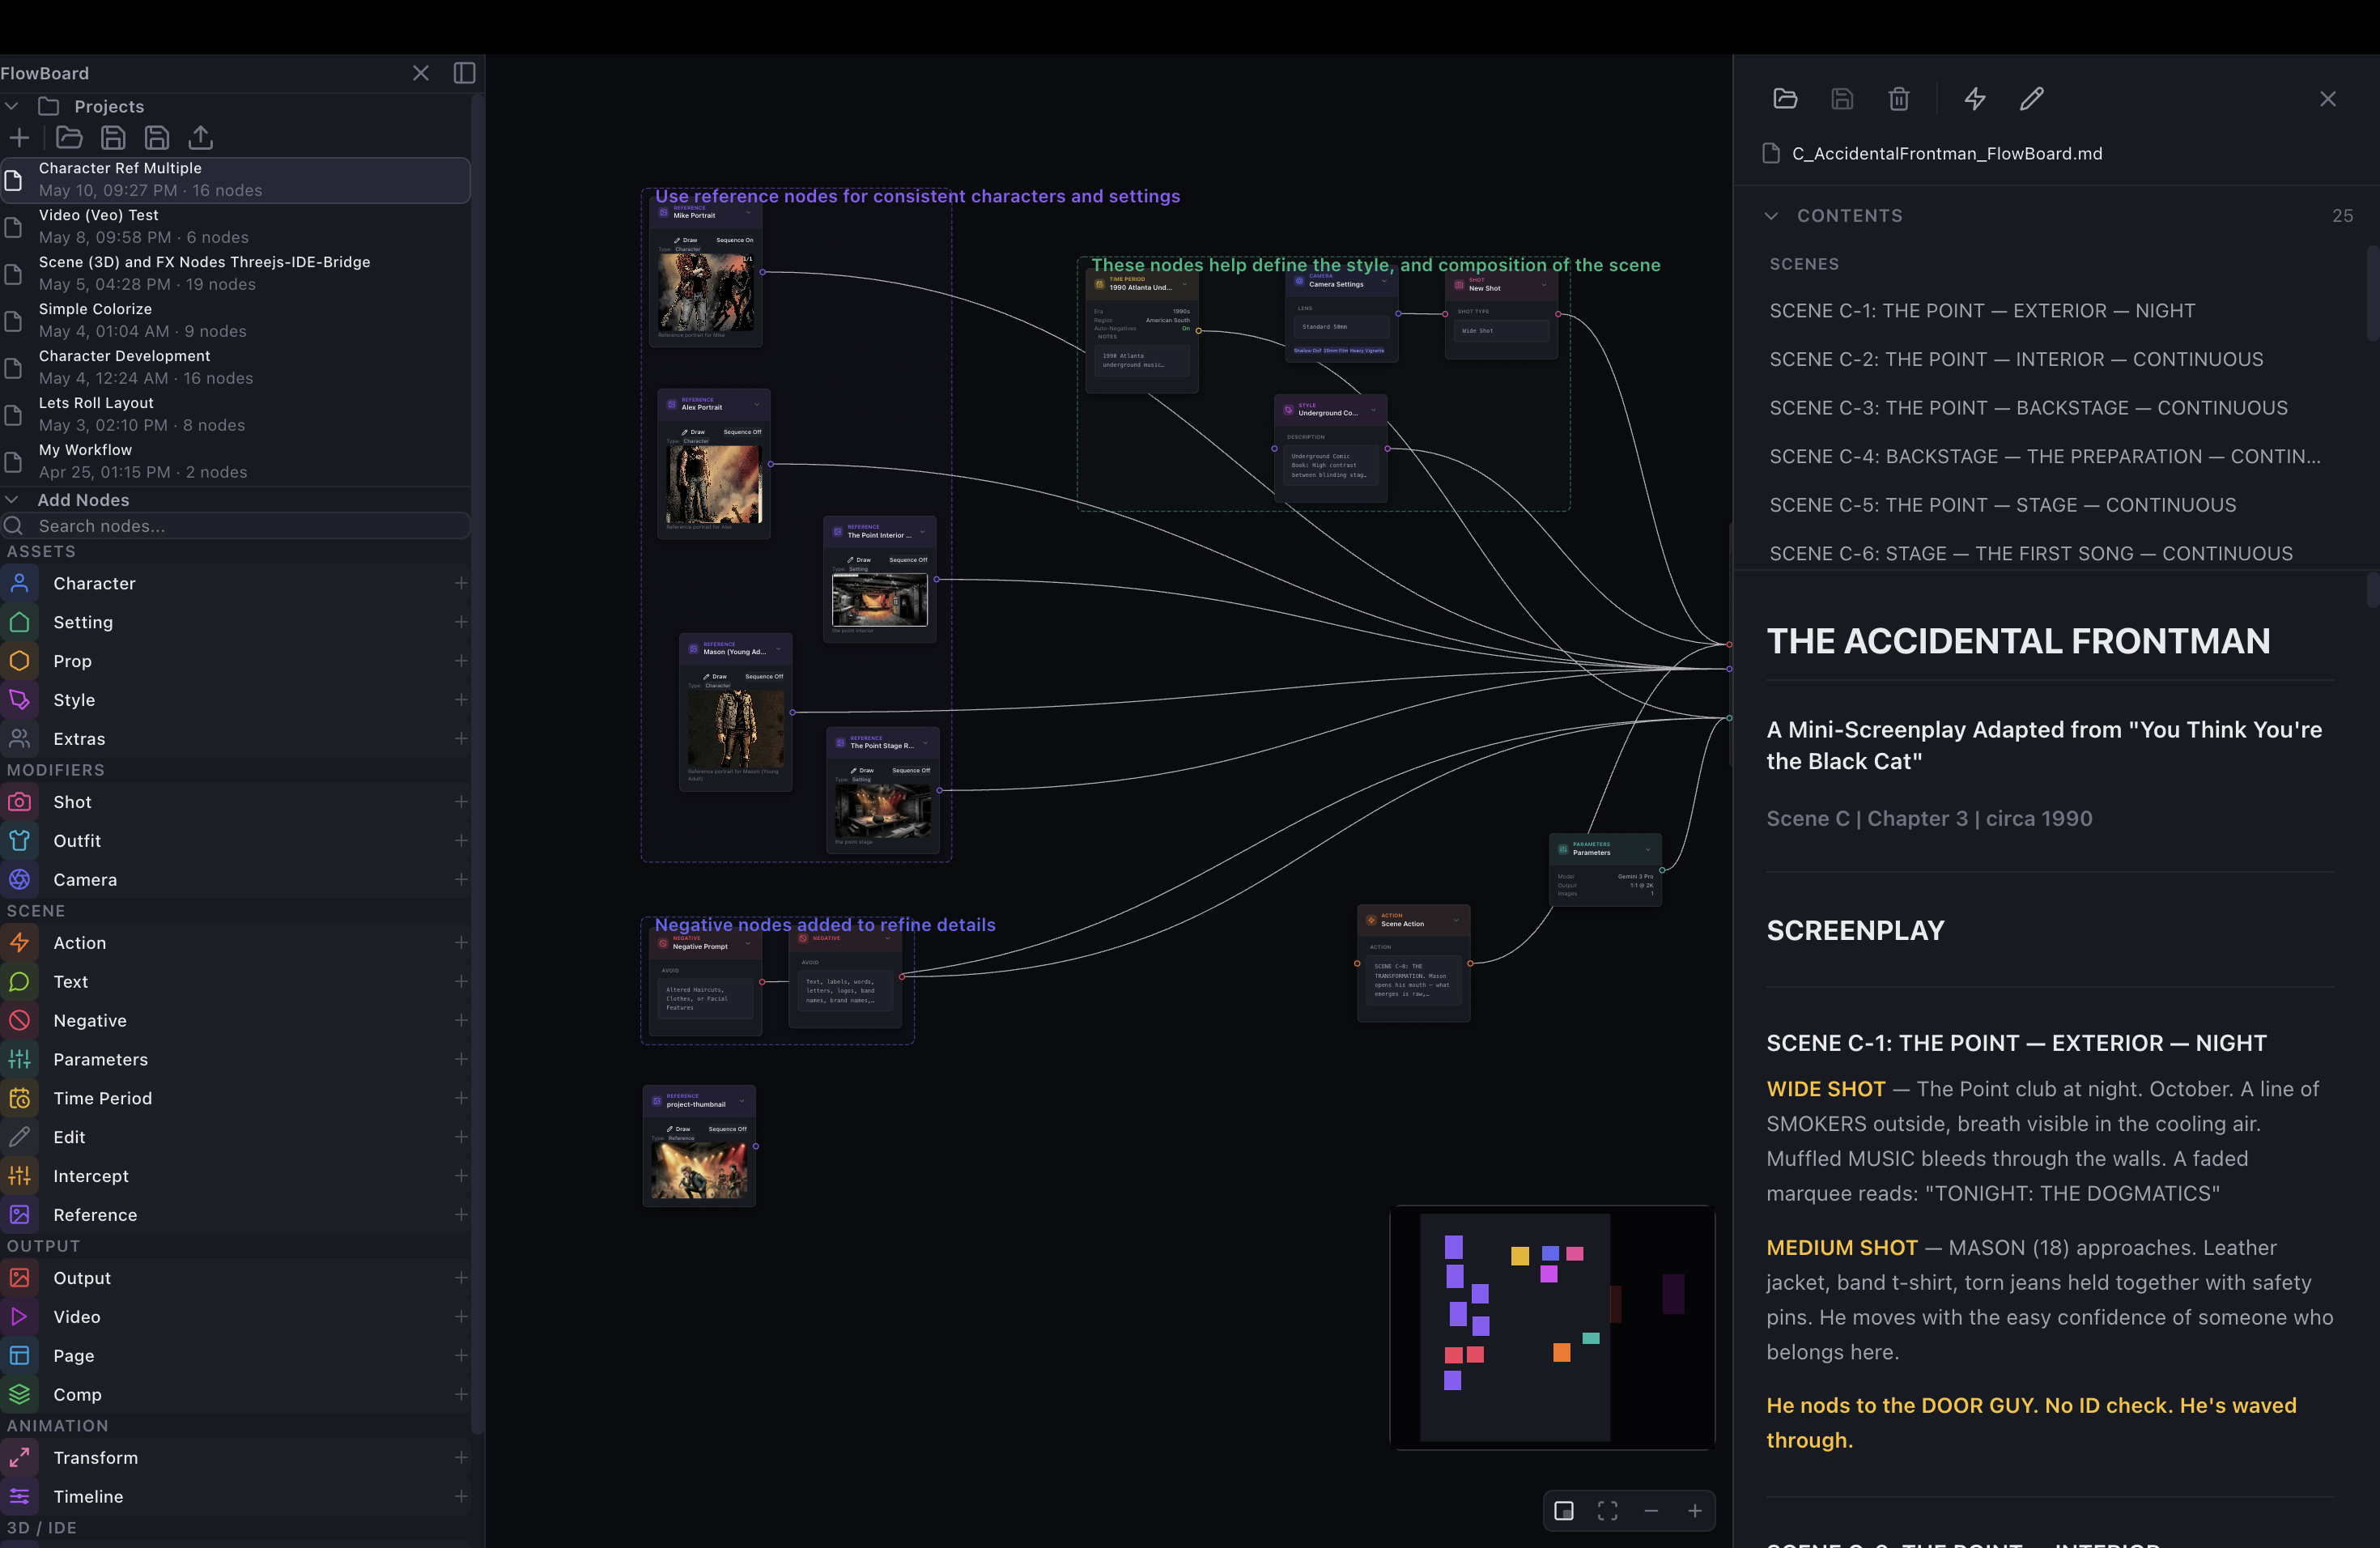Toggle Sequence Off in Alex Portrait node
Screen dimensions: 2380x1548
coord(742,432)
